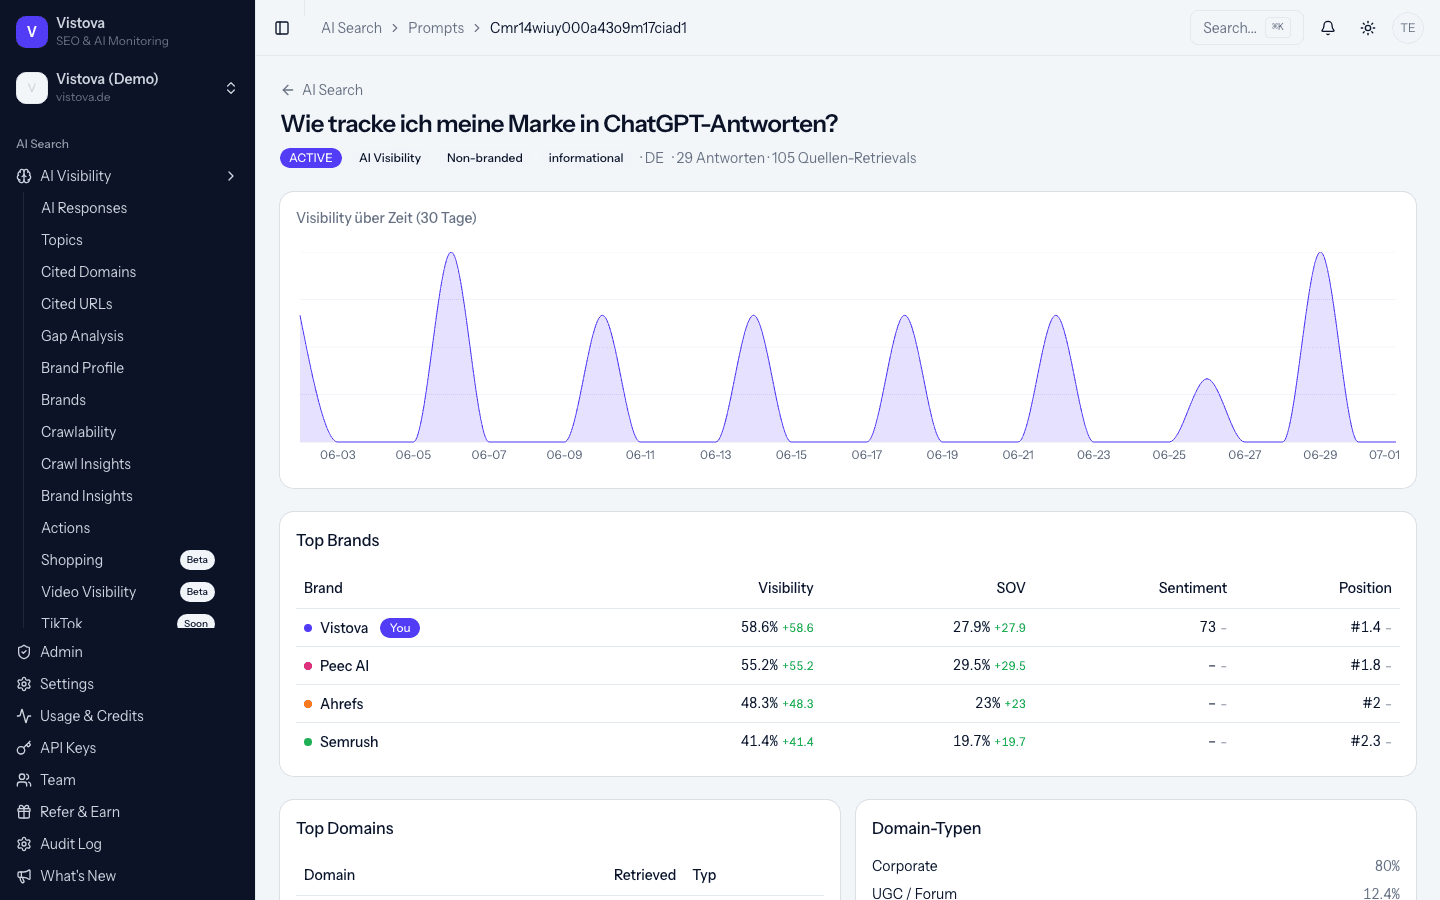Click the Admin shield icon
This screenshot has height=900, width=1440.
[24, 652]
